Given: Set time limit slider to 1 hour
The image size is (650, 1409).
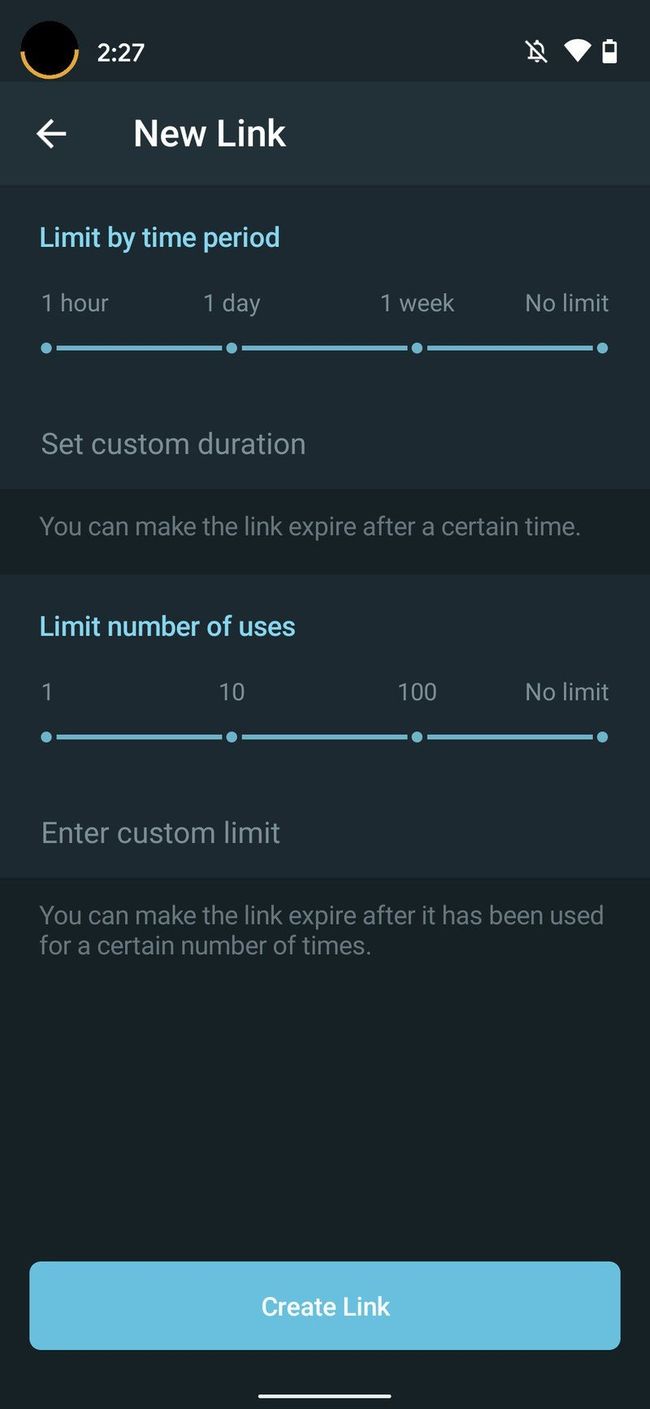Looking at the screenshot, I should (x=46, y=348).
